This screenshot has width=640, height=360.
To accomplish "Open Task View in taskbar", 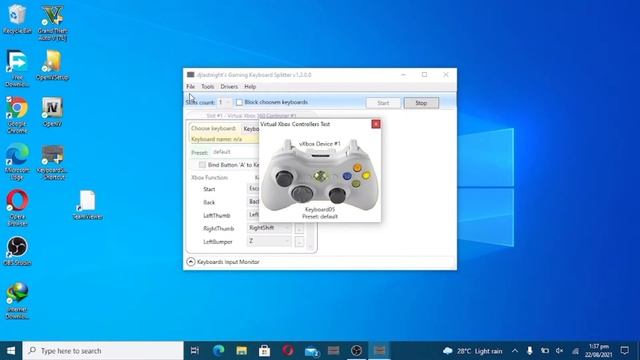I will (195, 351).
